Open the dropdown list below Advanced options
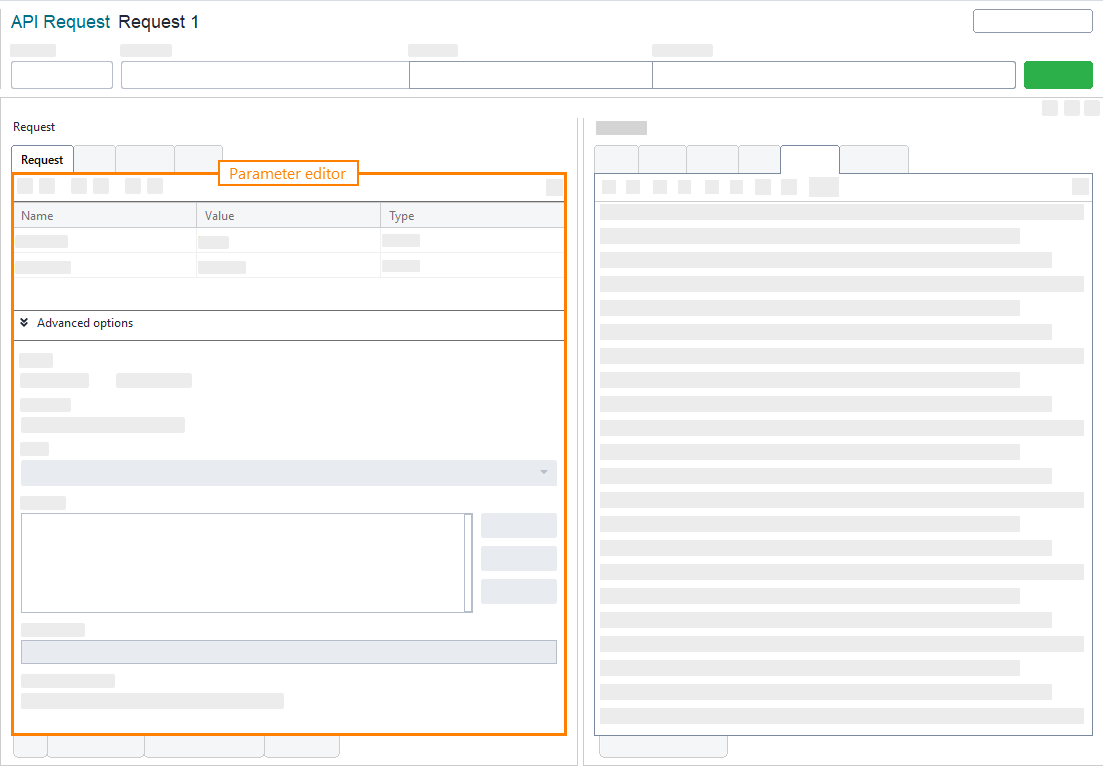The height and width of the screenshot is (766, 1103). 289,472
